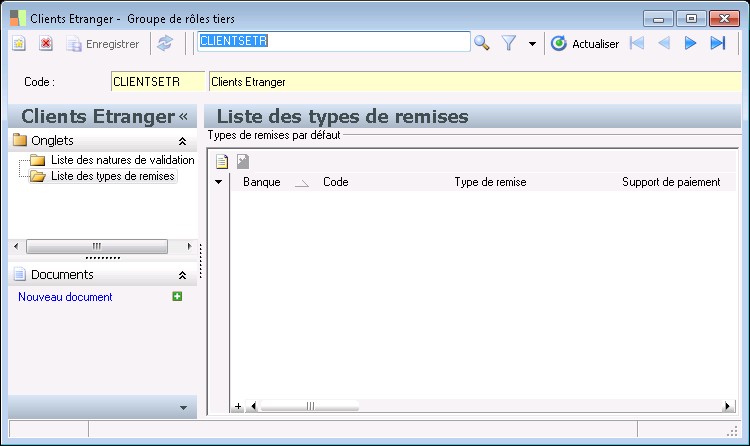Screen dimensions: 750x446
Task: Click the CLIENTSETR search input field
Action: click(x=333, y=42)
